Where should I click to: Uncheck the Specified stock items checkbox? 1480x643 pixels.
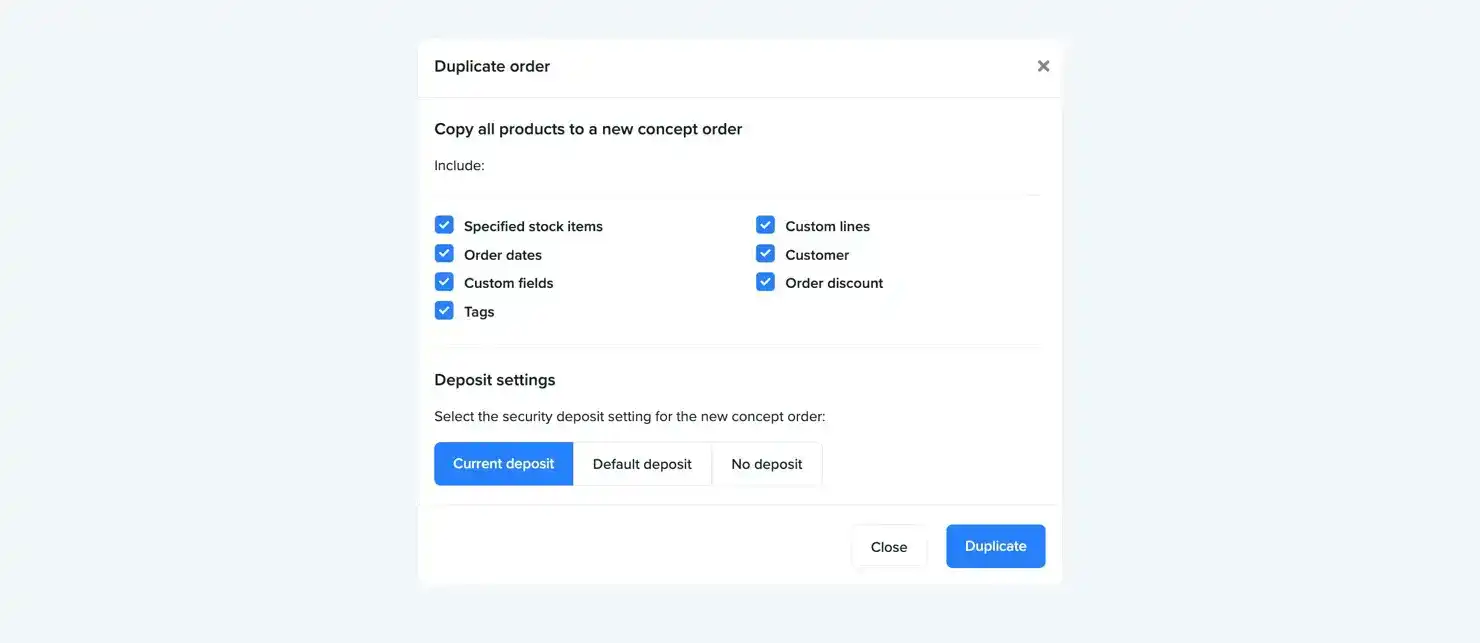click(x=444, y=224)
